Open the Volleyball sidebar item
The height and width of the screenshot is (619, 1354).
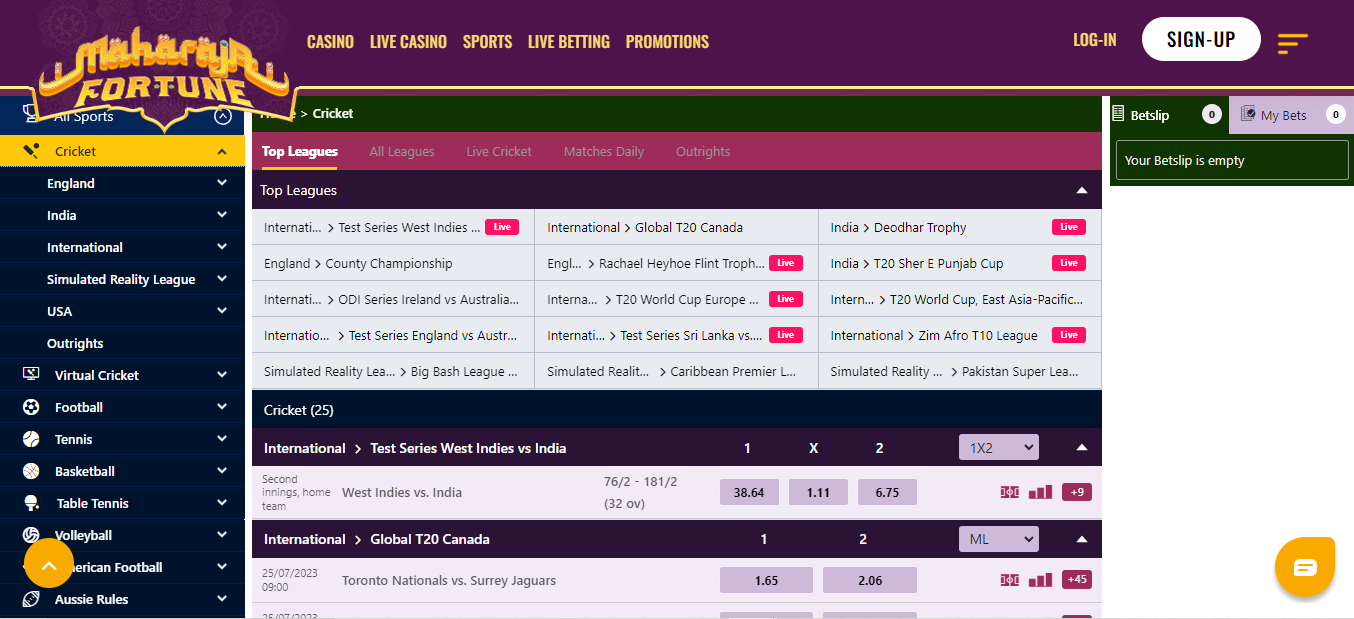(122, 535)
